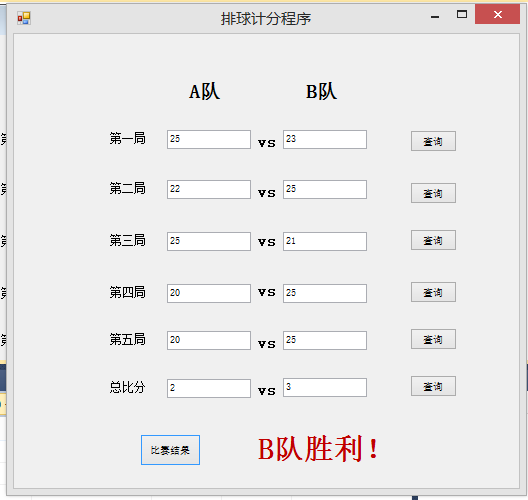Click the 第四局 label

128,292
